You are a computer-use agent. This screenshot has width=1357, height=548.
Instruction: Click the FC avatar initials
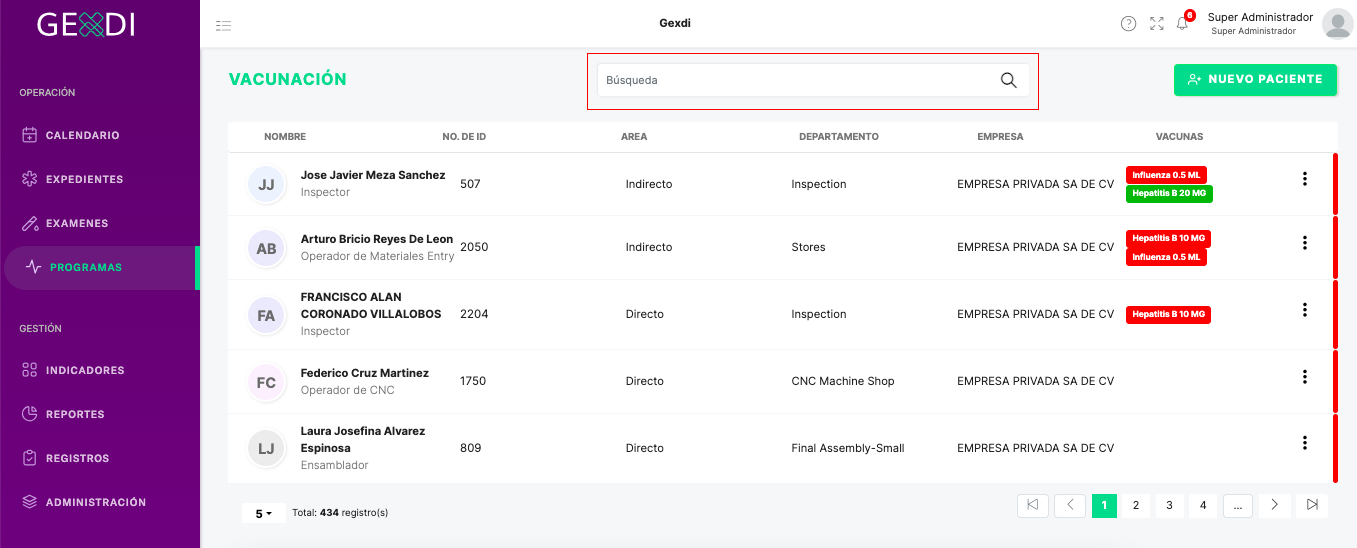[x=266, y=382]
